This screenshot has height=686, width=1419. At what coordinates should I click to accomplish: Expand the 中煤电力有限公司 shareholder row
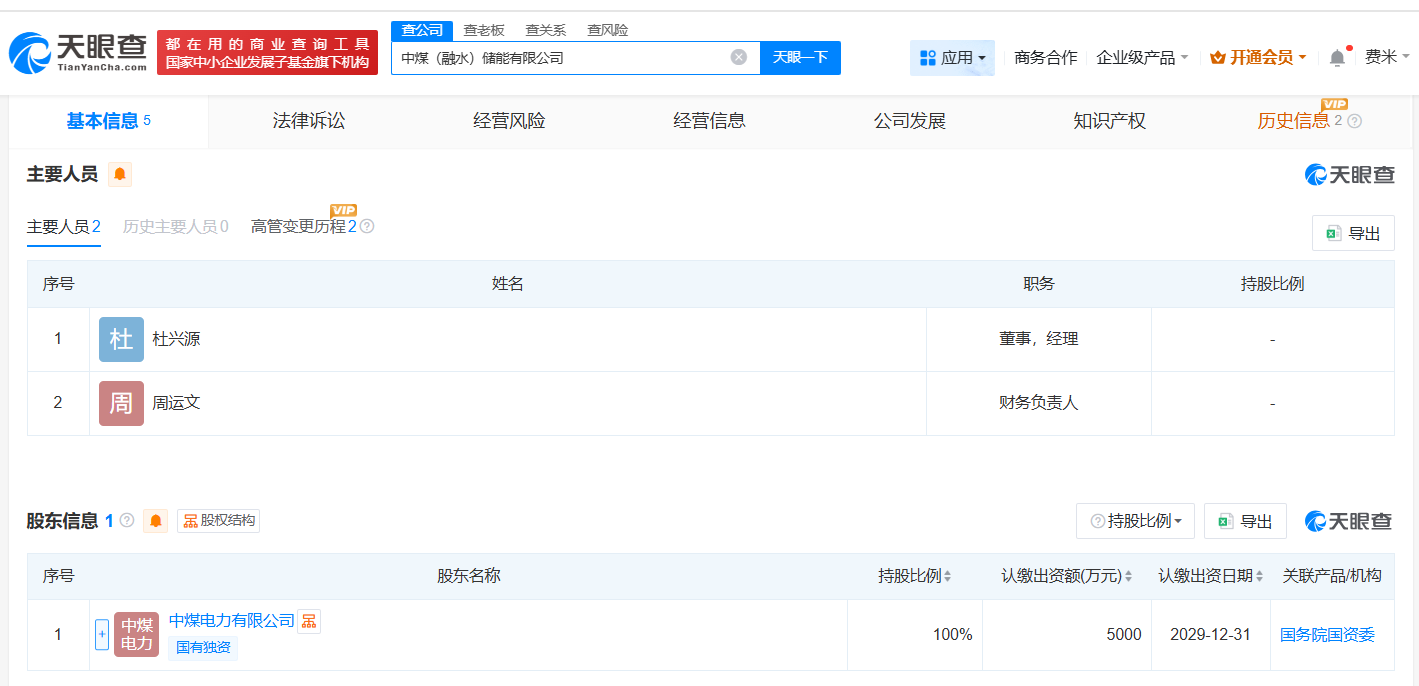point(102,634)
